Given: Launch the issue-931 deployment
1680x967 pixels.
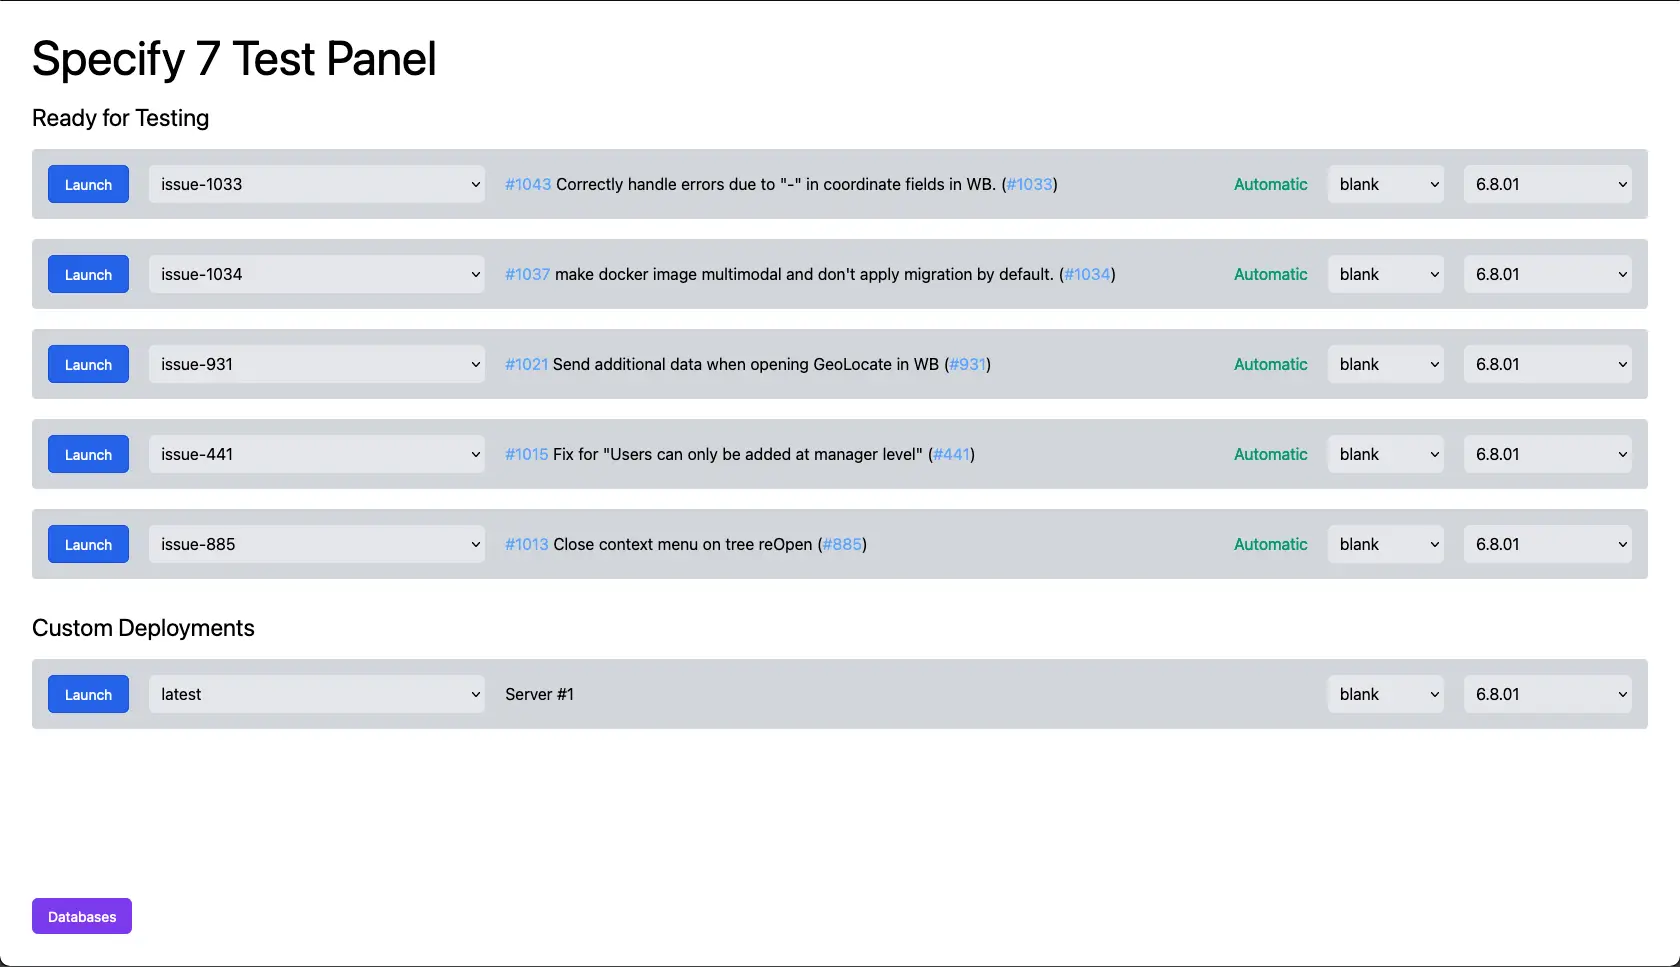Looking at the screenshot, I should [87, 364].
